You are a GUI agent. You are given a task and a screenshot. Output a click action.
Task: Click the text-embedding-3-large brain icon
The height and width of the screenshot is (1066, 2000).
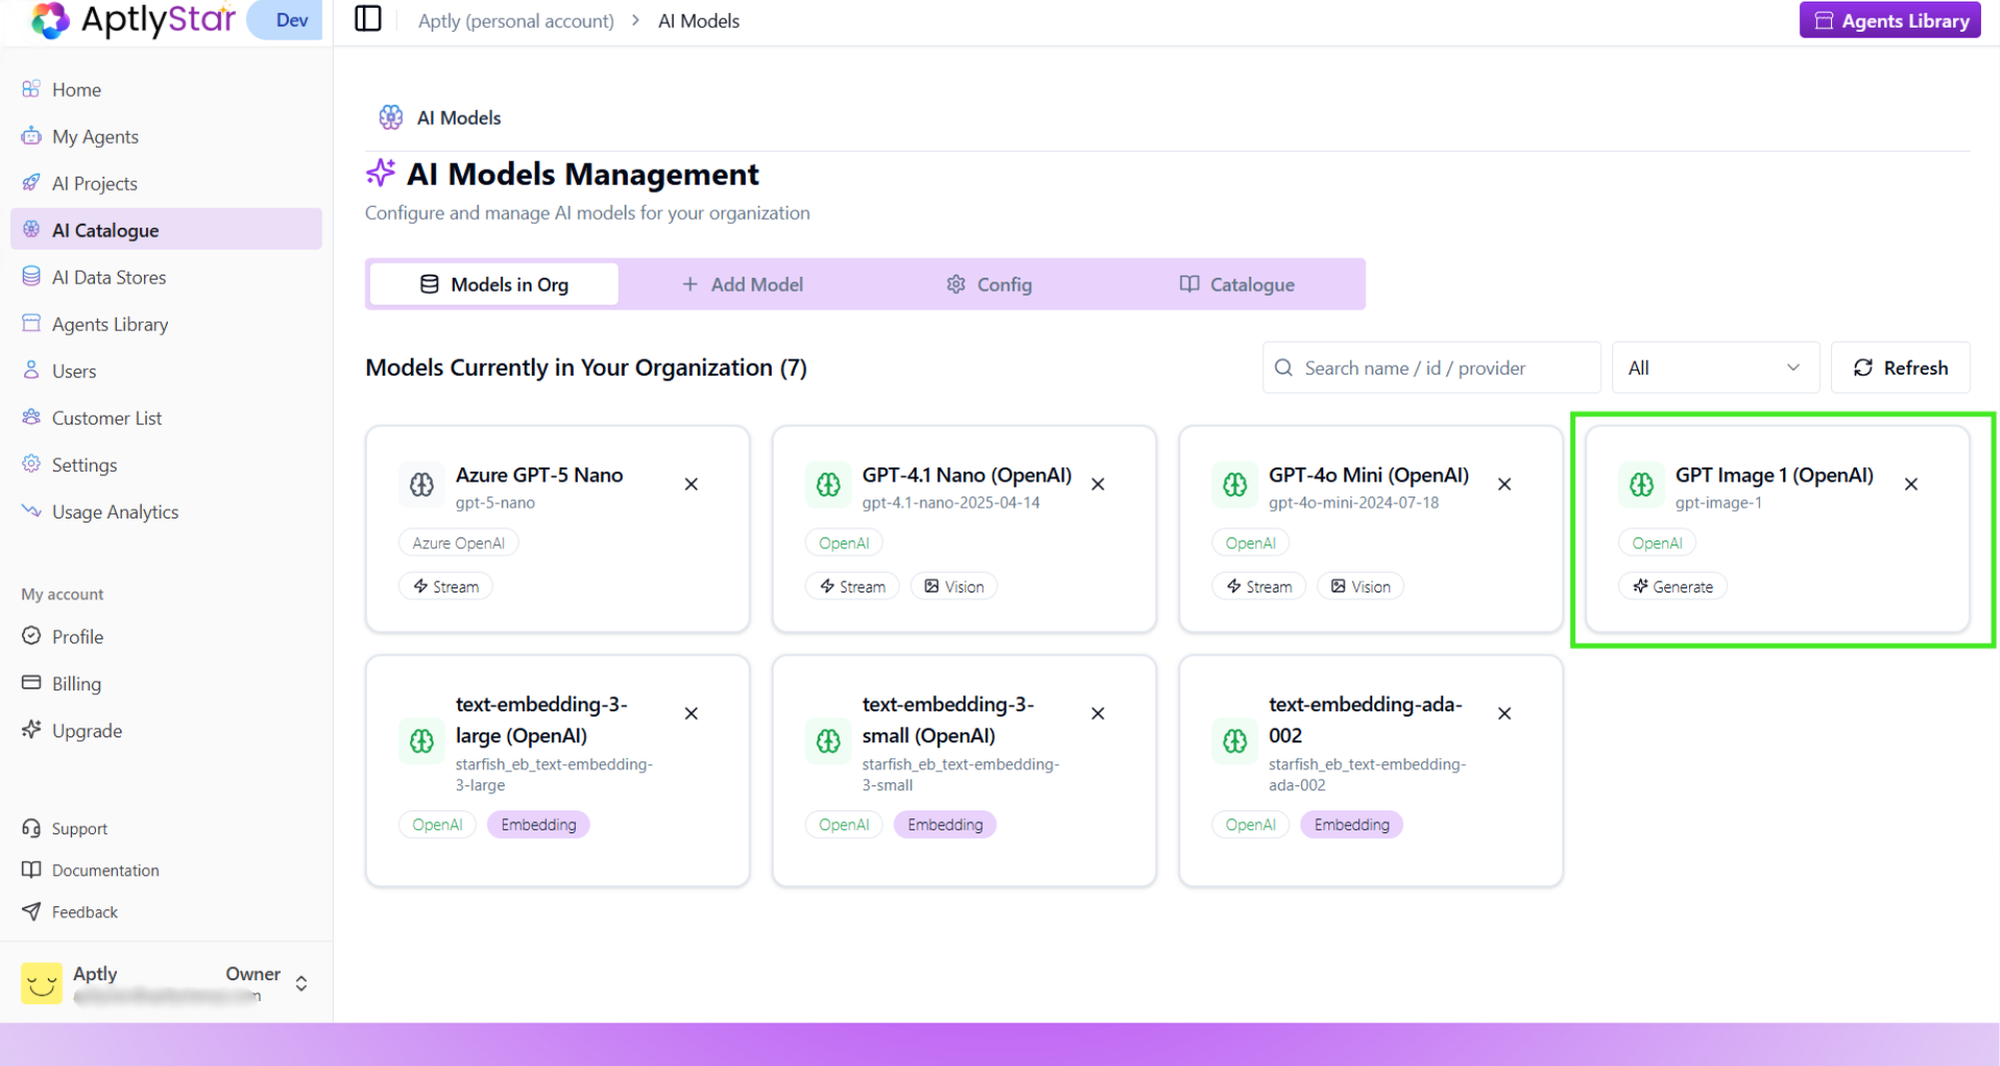[x=422, y=741]
